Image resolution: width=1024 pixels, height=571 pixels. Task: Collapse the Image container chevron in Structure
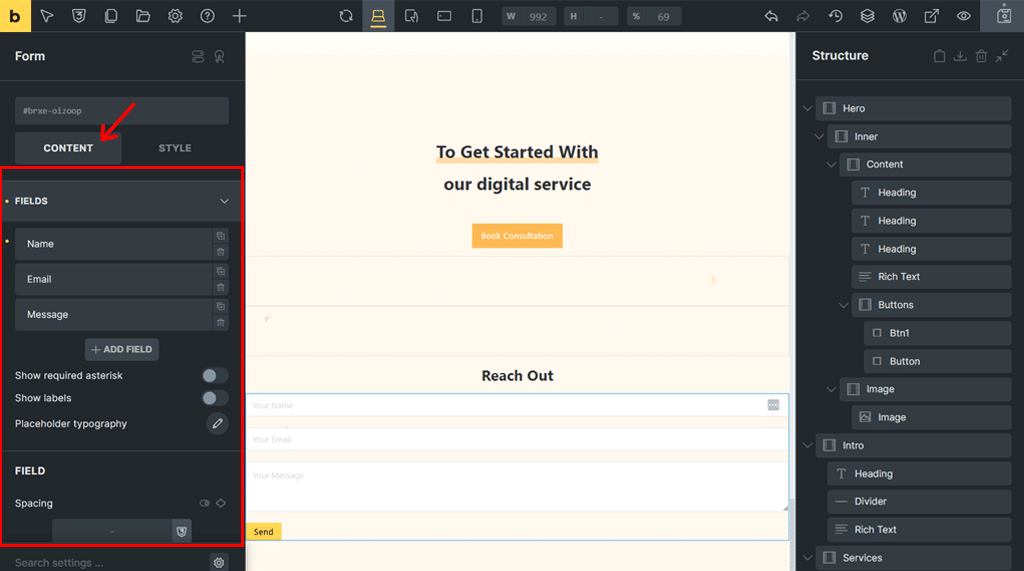831,389
